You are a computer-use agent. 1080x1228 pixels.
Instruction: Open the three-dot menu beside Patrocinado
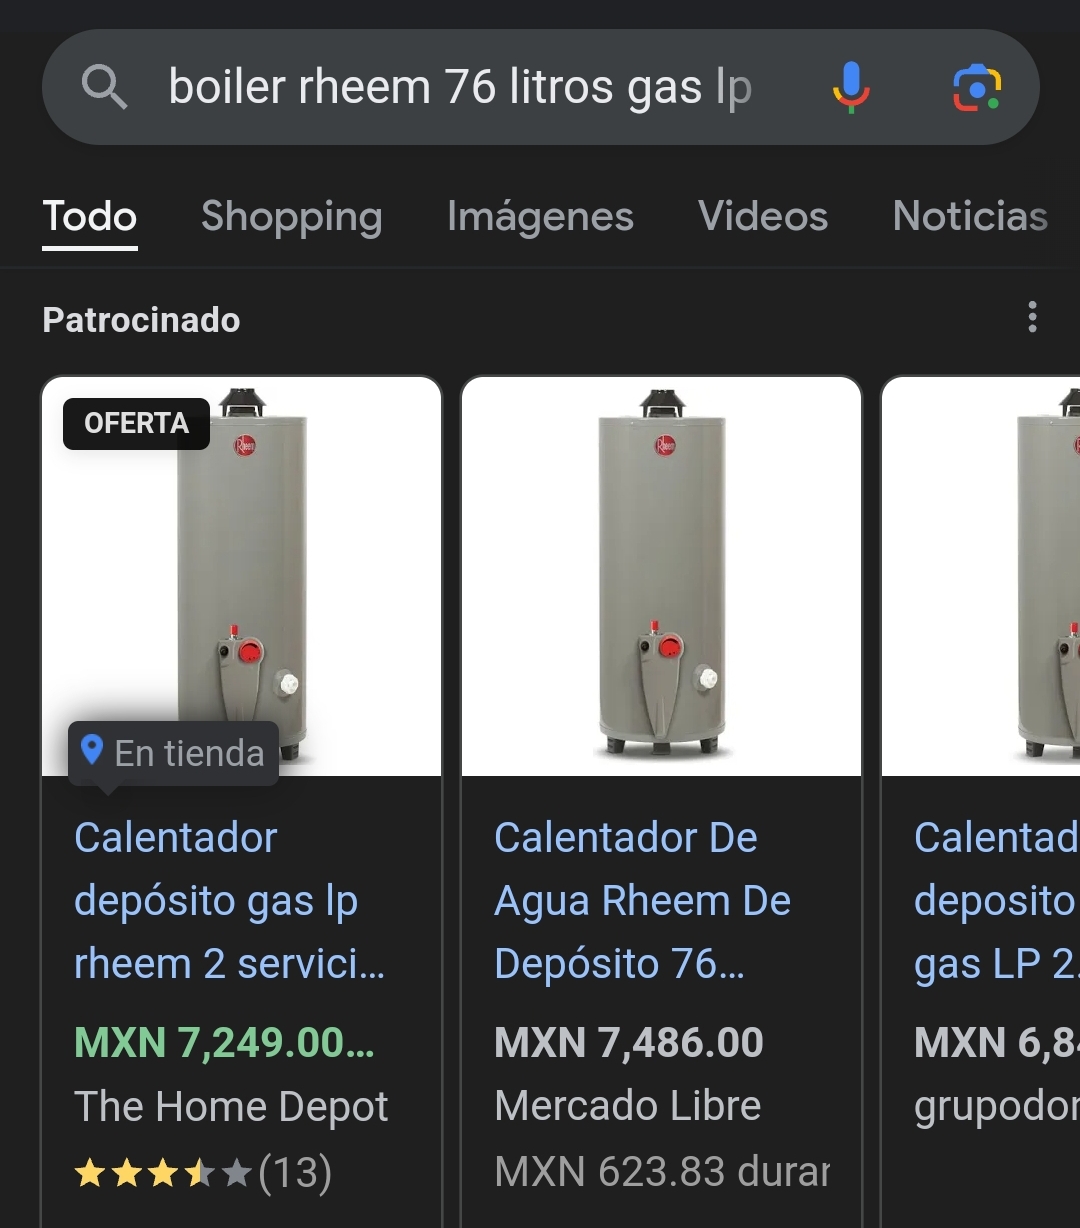tap(1032, 317)
